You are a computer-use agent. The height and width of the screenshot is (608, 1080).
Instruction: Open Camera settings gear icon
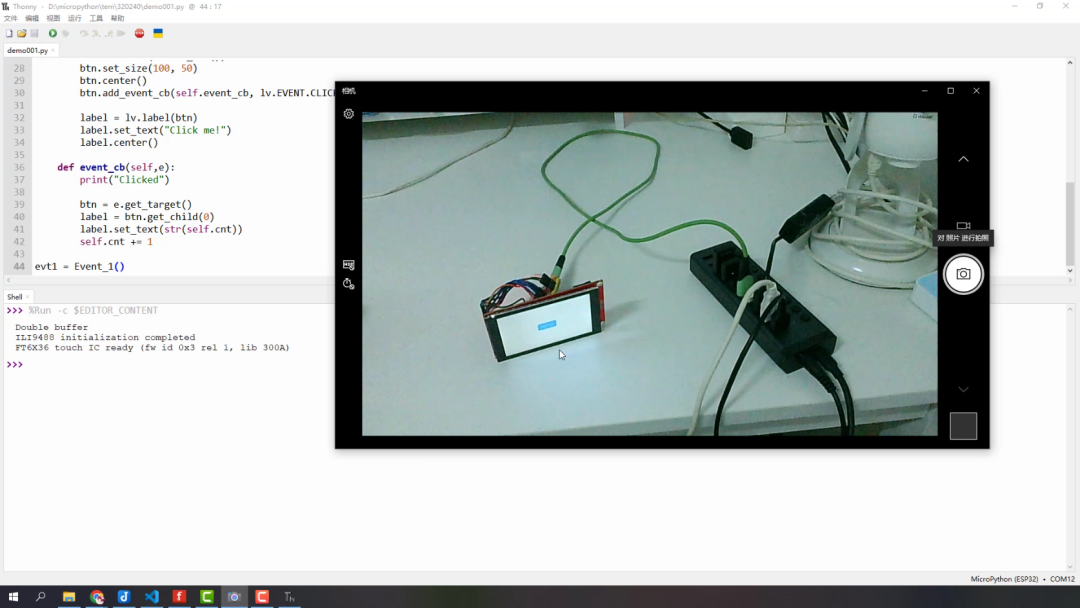pyautogui.click(x=348, y=114)
